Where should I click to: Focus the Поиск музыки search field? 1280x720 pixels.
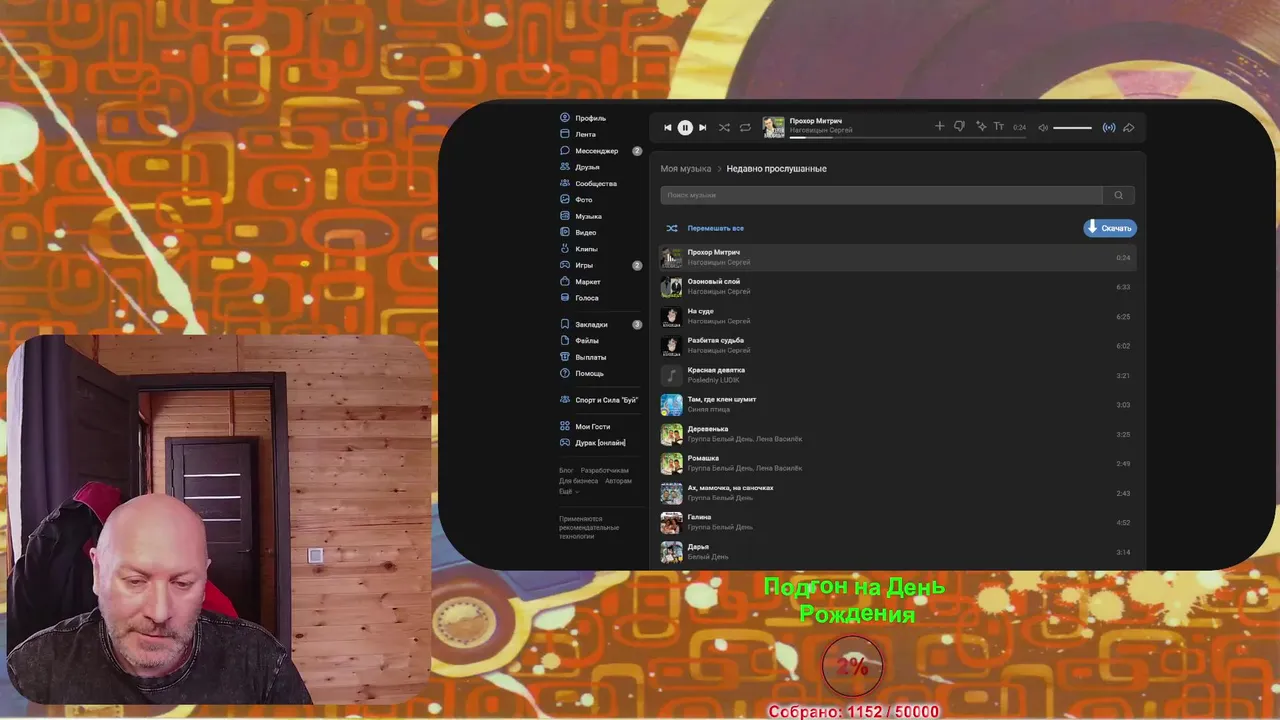pyautogui.click(x=881, y=195)
